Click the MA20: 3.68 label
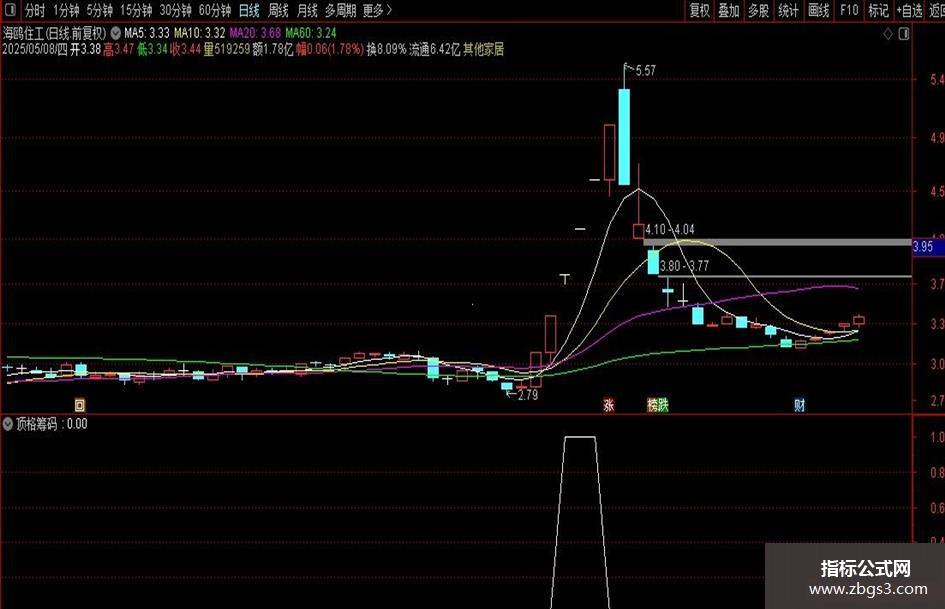The image size is (945, 609). [255, 33]
